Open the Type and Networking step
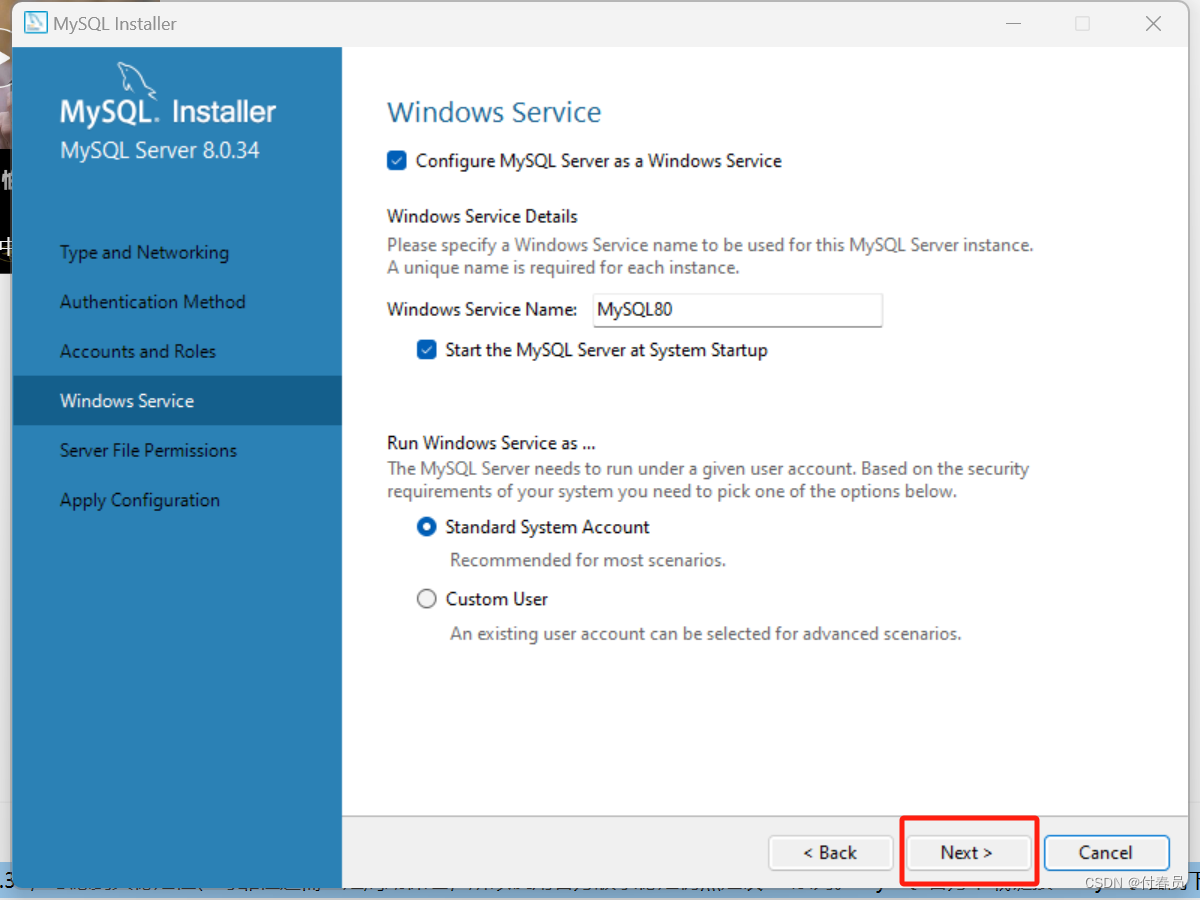1200x900 pixels. 144,252
